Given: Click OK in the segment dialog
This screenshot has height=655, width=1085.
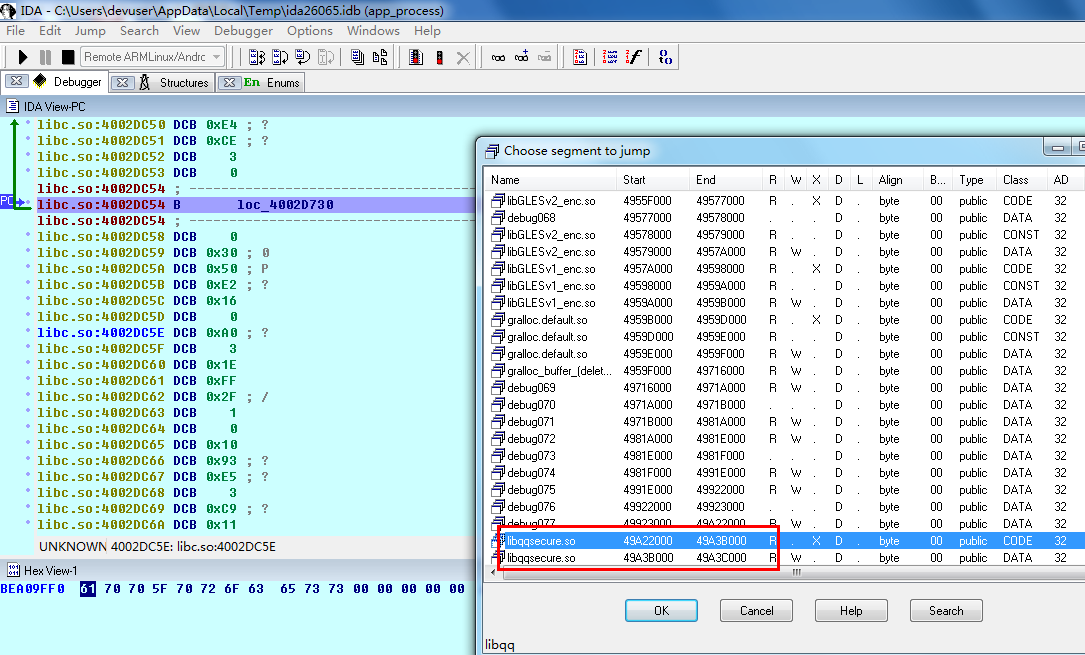Looking at the screenshot, I should pyautogui.click(x=662, y=611).
